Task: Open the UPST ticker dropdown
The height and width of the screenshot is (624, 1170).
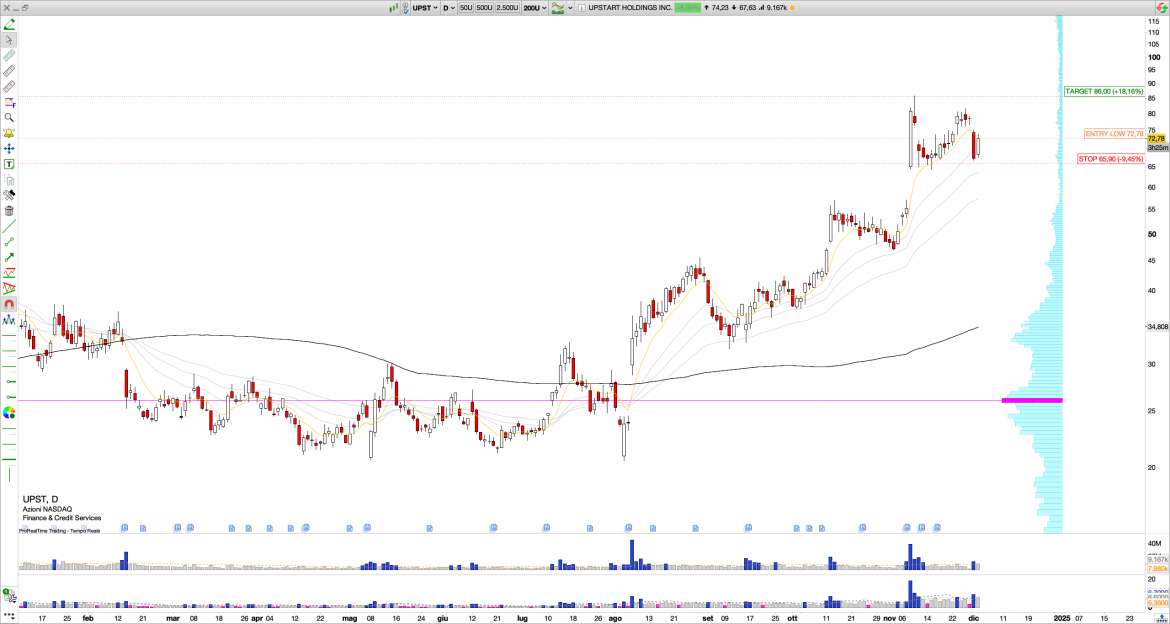Action: coord(424,8)
